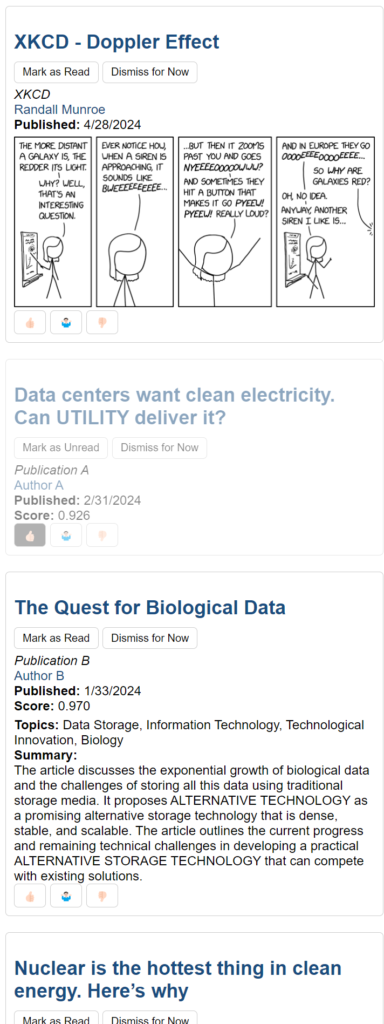Open the Author B link
384x1024 pixels.
39,675
